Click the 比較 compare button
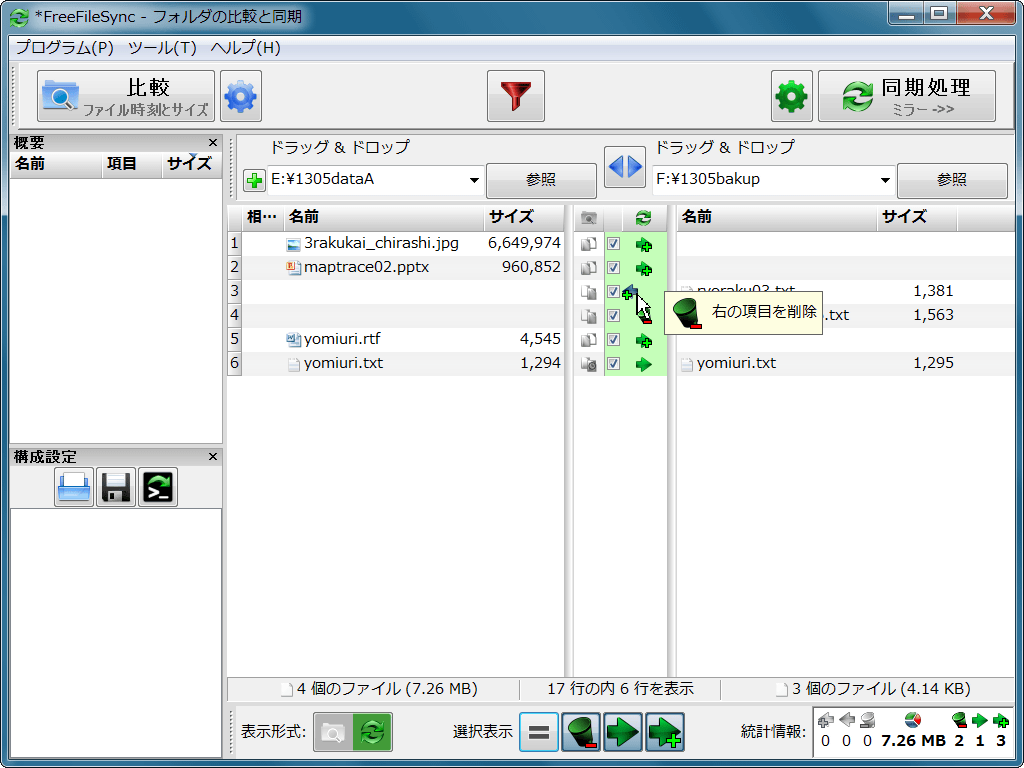 tap(125, 97)
